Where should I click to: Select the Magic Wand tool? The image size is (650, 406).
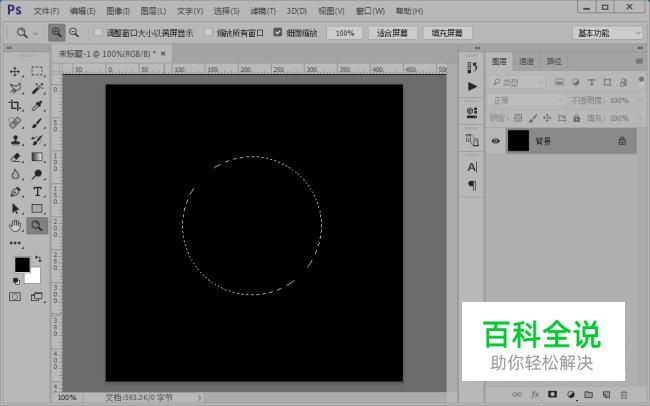click(37, 88)
